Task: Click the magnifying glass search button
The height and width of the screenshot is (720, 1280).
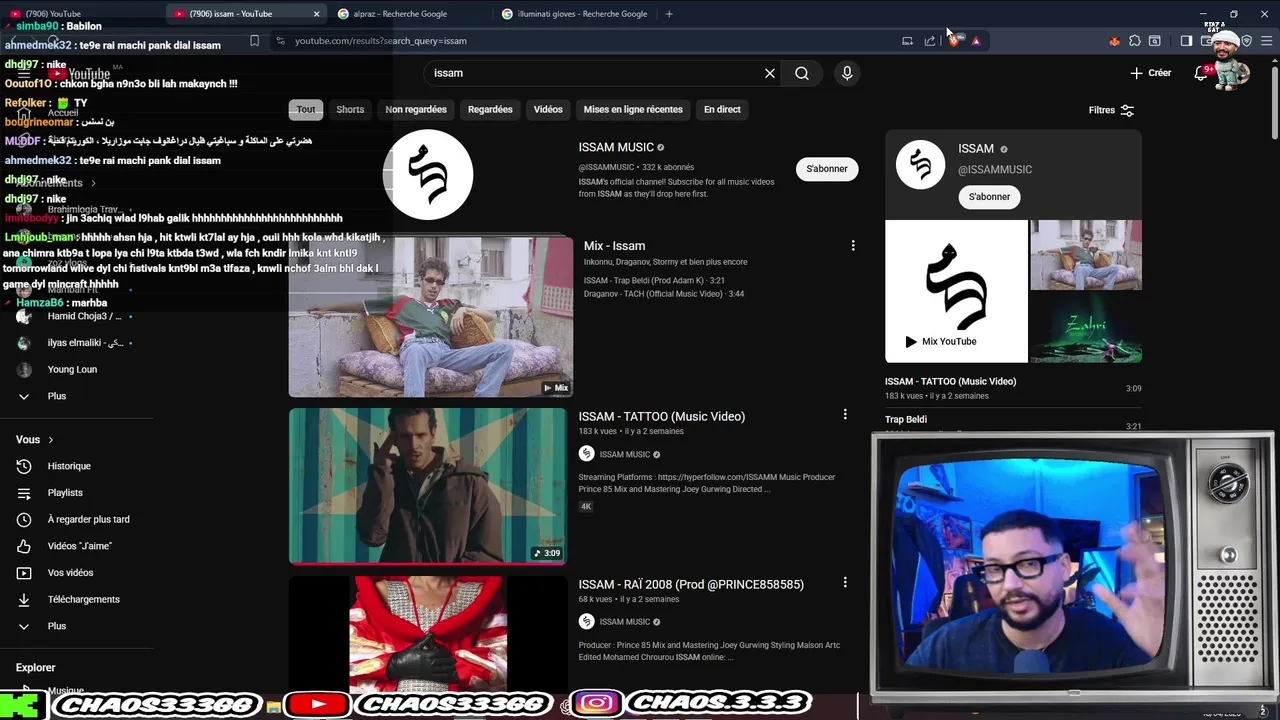Action: click(x=802, y=73)
